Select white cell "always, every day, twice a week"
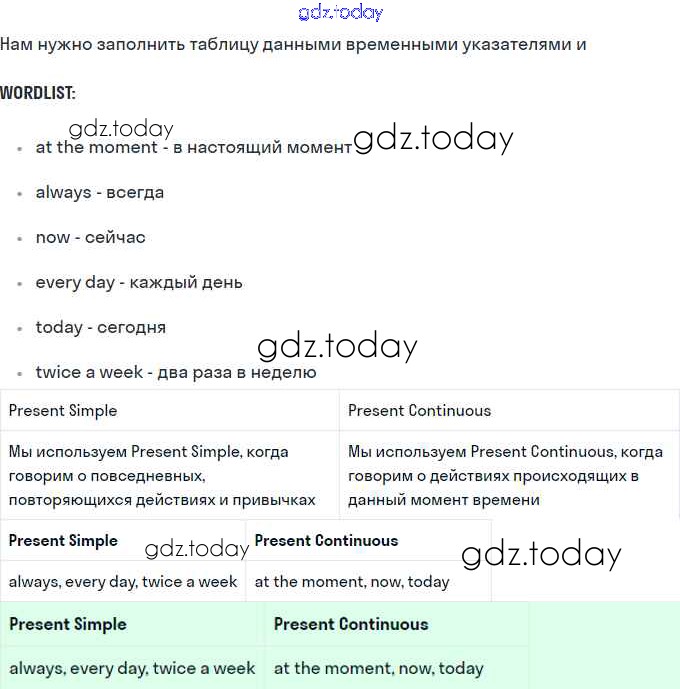 (x=123, y=582)
